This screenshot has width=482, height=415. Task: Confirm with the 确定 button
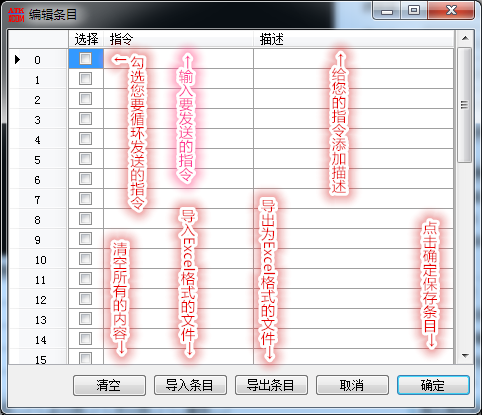433,385
